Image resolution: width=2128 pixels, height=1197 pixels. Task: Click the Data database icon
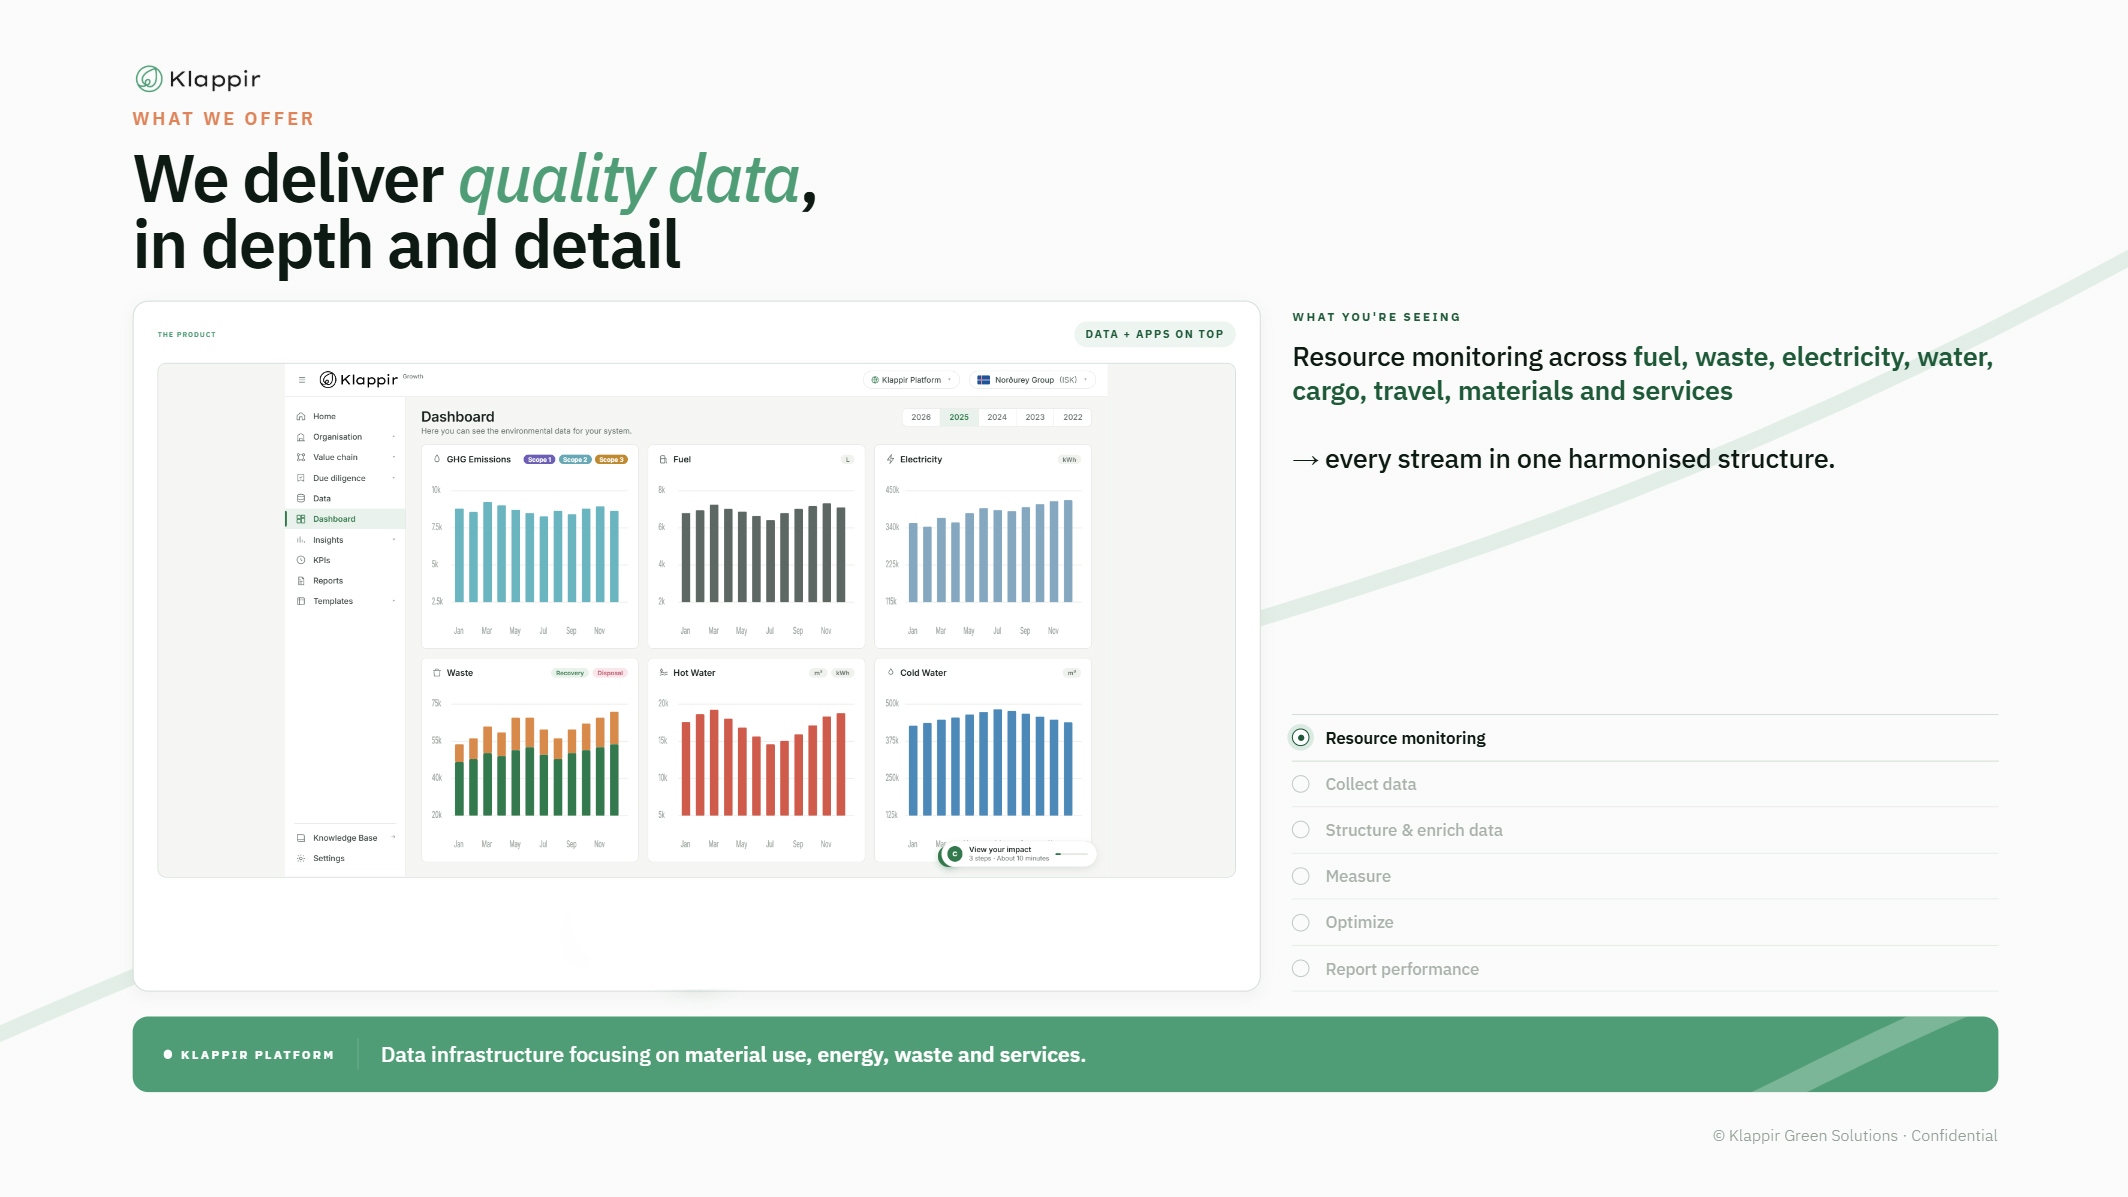(x=301, y=498)
